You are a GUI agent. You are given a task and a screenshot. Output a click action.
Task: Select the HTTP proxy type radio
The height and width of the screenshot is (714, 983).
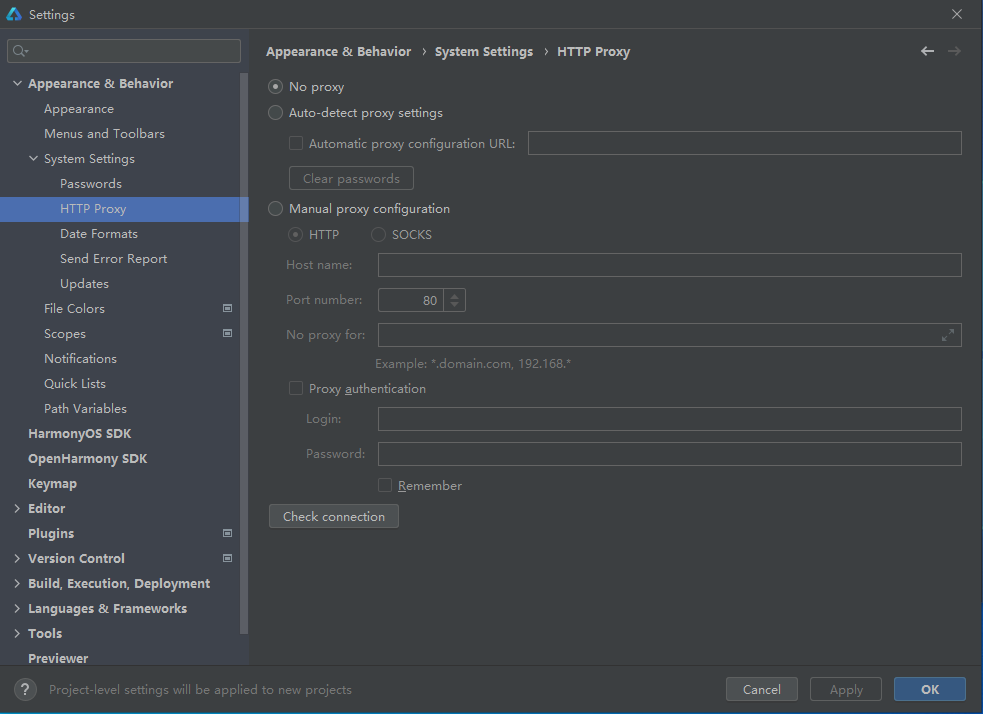295,234
